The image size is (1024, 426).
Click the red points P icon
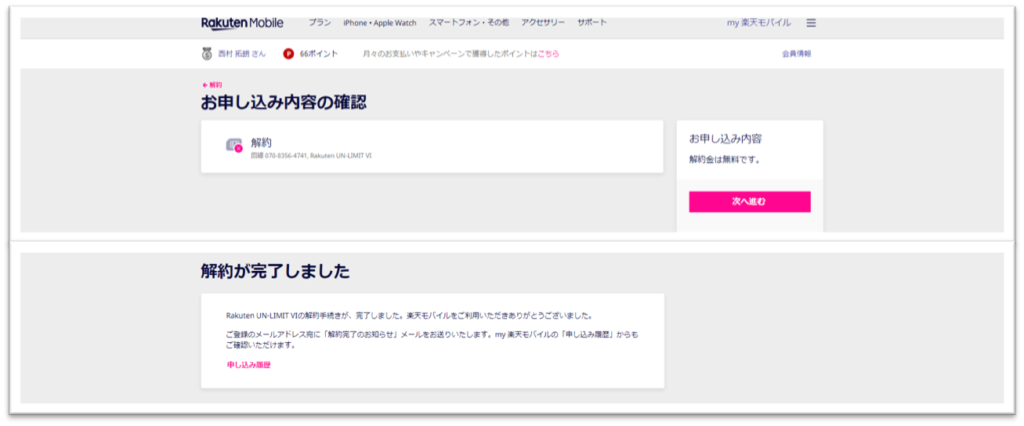click(289, 54)
